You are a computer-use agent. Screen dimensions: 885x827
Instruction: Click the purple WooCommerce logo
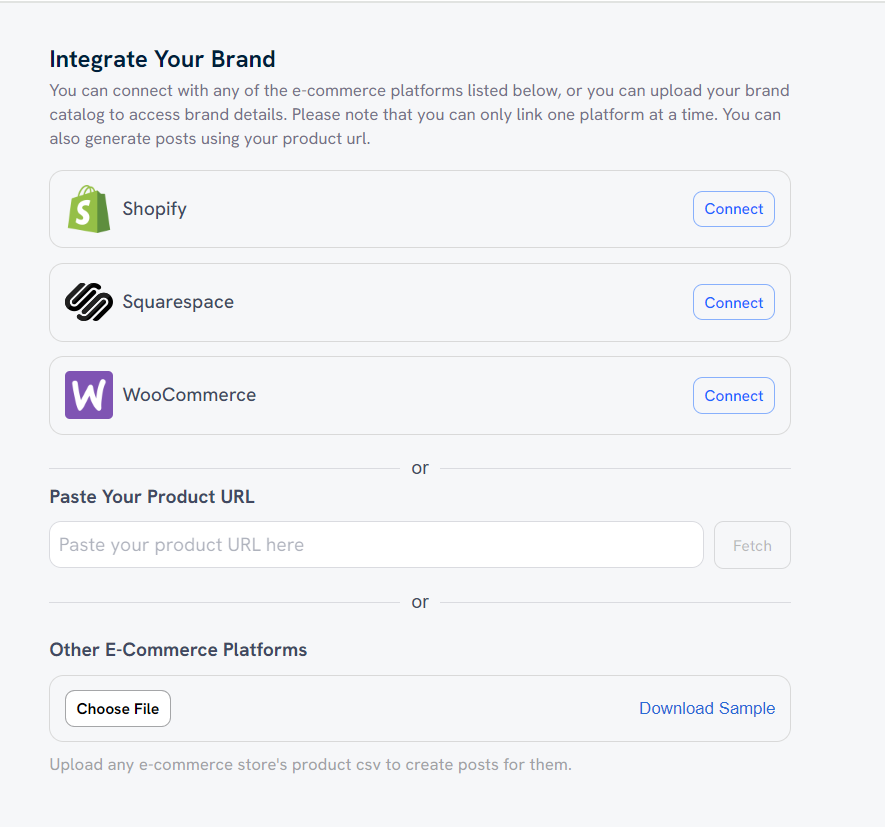89,395
